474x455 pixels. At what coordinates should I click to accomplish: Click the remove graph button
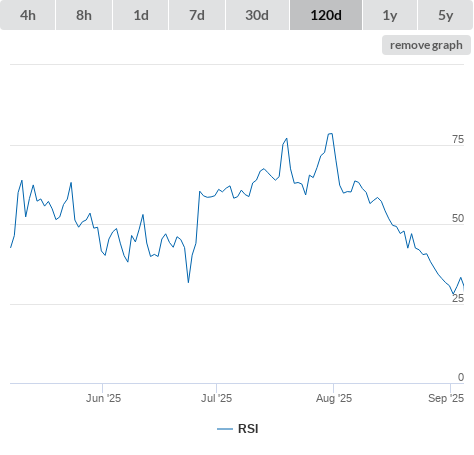pos(426,45)
